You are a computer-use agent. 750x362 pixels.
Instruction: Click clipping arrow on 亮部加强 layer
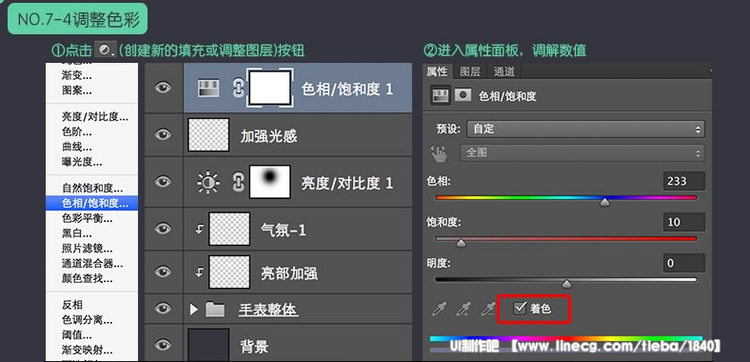point(199,272)
